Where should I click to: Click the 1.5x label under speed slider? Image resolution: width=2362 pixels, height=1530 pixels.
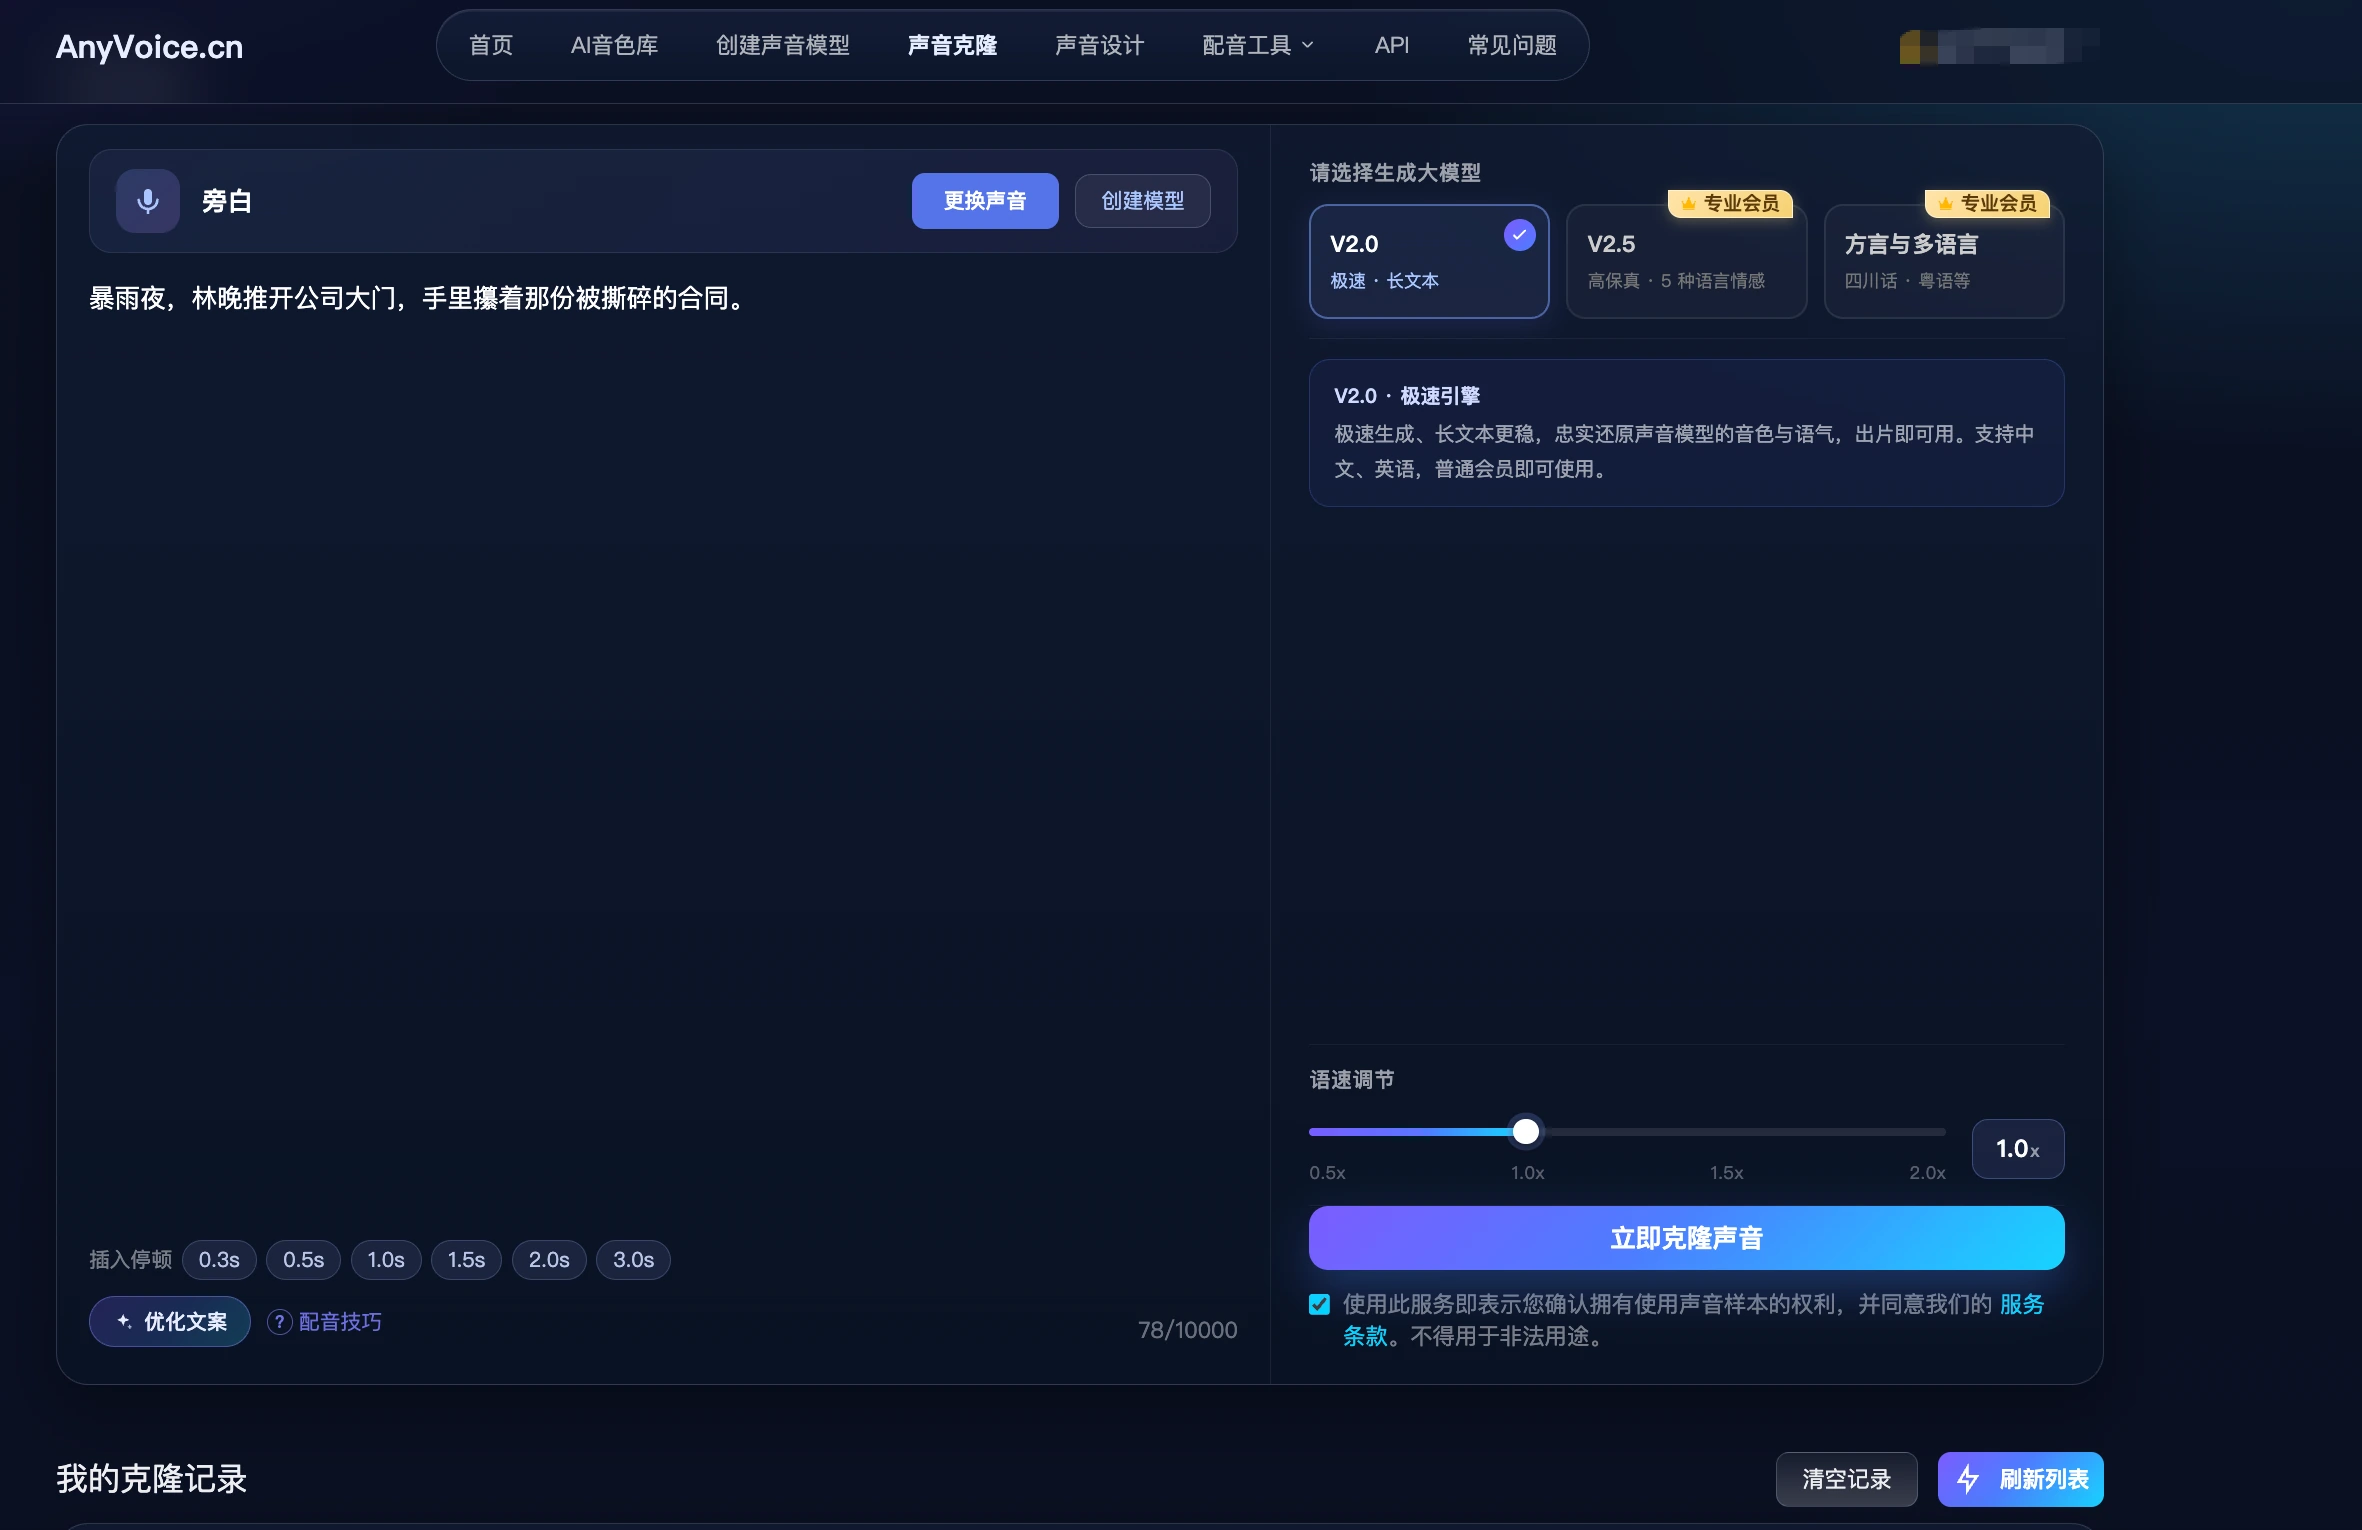pyautogui.click(x=1726, y=1172)
